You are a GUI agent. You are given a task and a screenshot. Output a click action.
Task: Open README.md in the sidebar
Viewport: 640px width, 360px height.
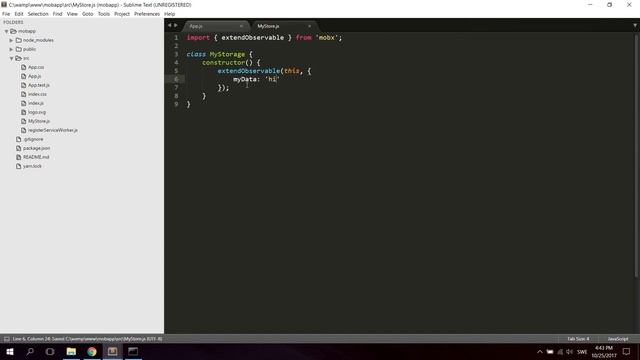pos(36,157)
